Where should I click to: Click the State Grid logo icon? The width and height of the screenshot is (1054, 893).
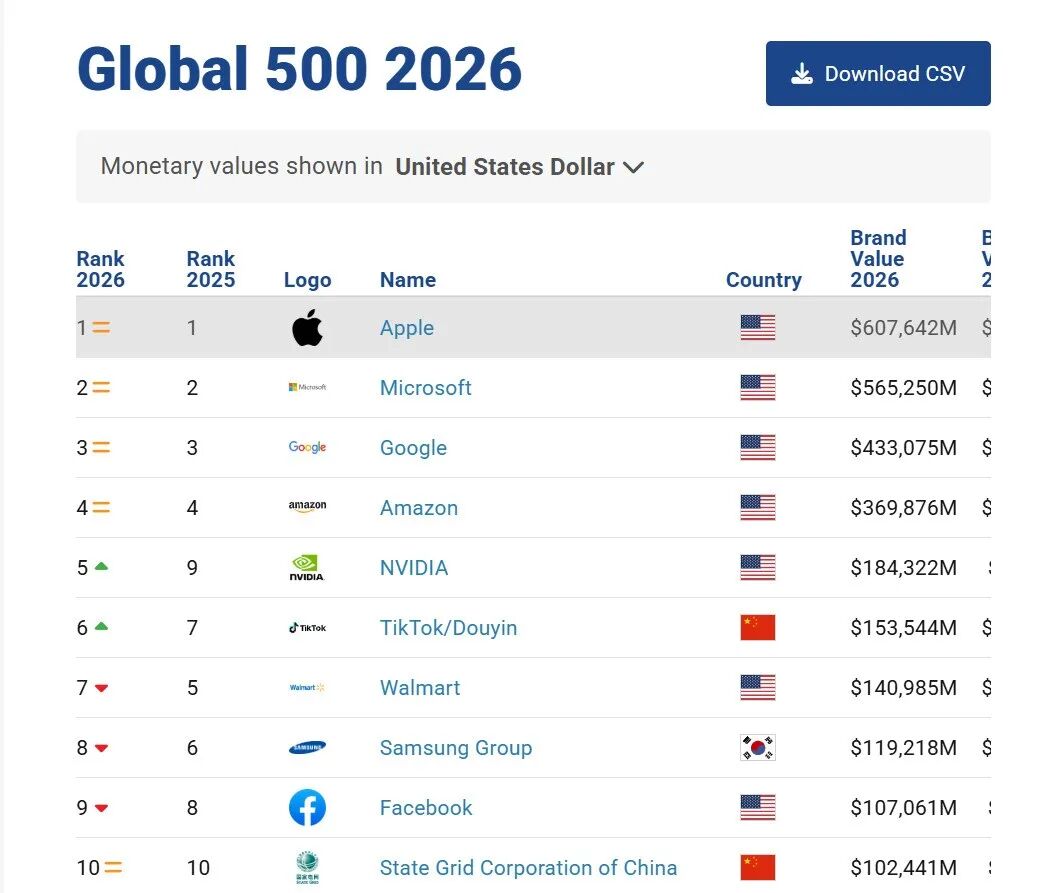[307, 867]
